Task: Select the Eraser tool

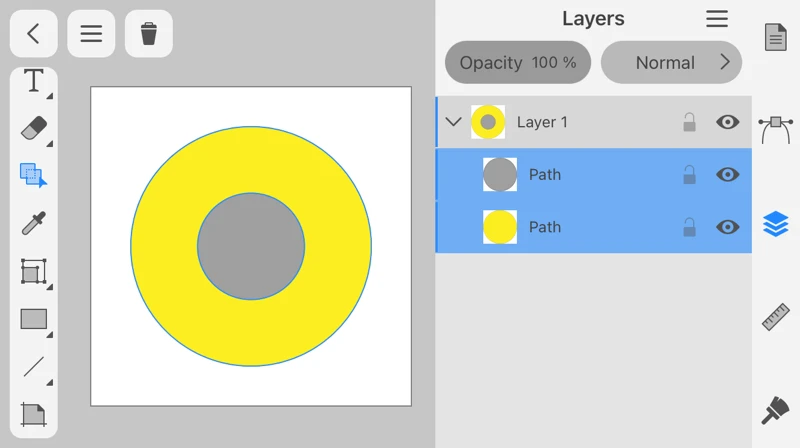Action: [34, 128]
